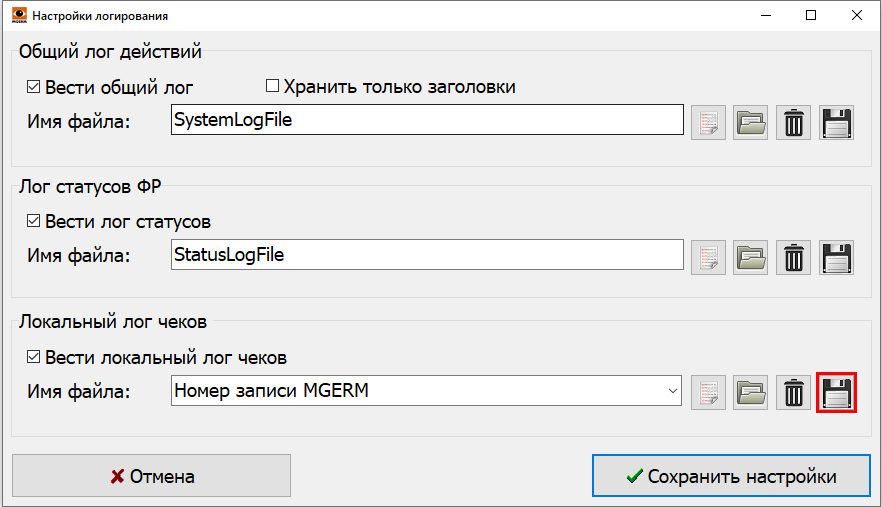View log document icon beside StatusLogFile field
The image size is (882, 507).
coord(708,257)
